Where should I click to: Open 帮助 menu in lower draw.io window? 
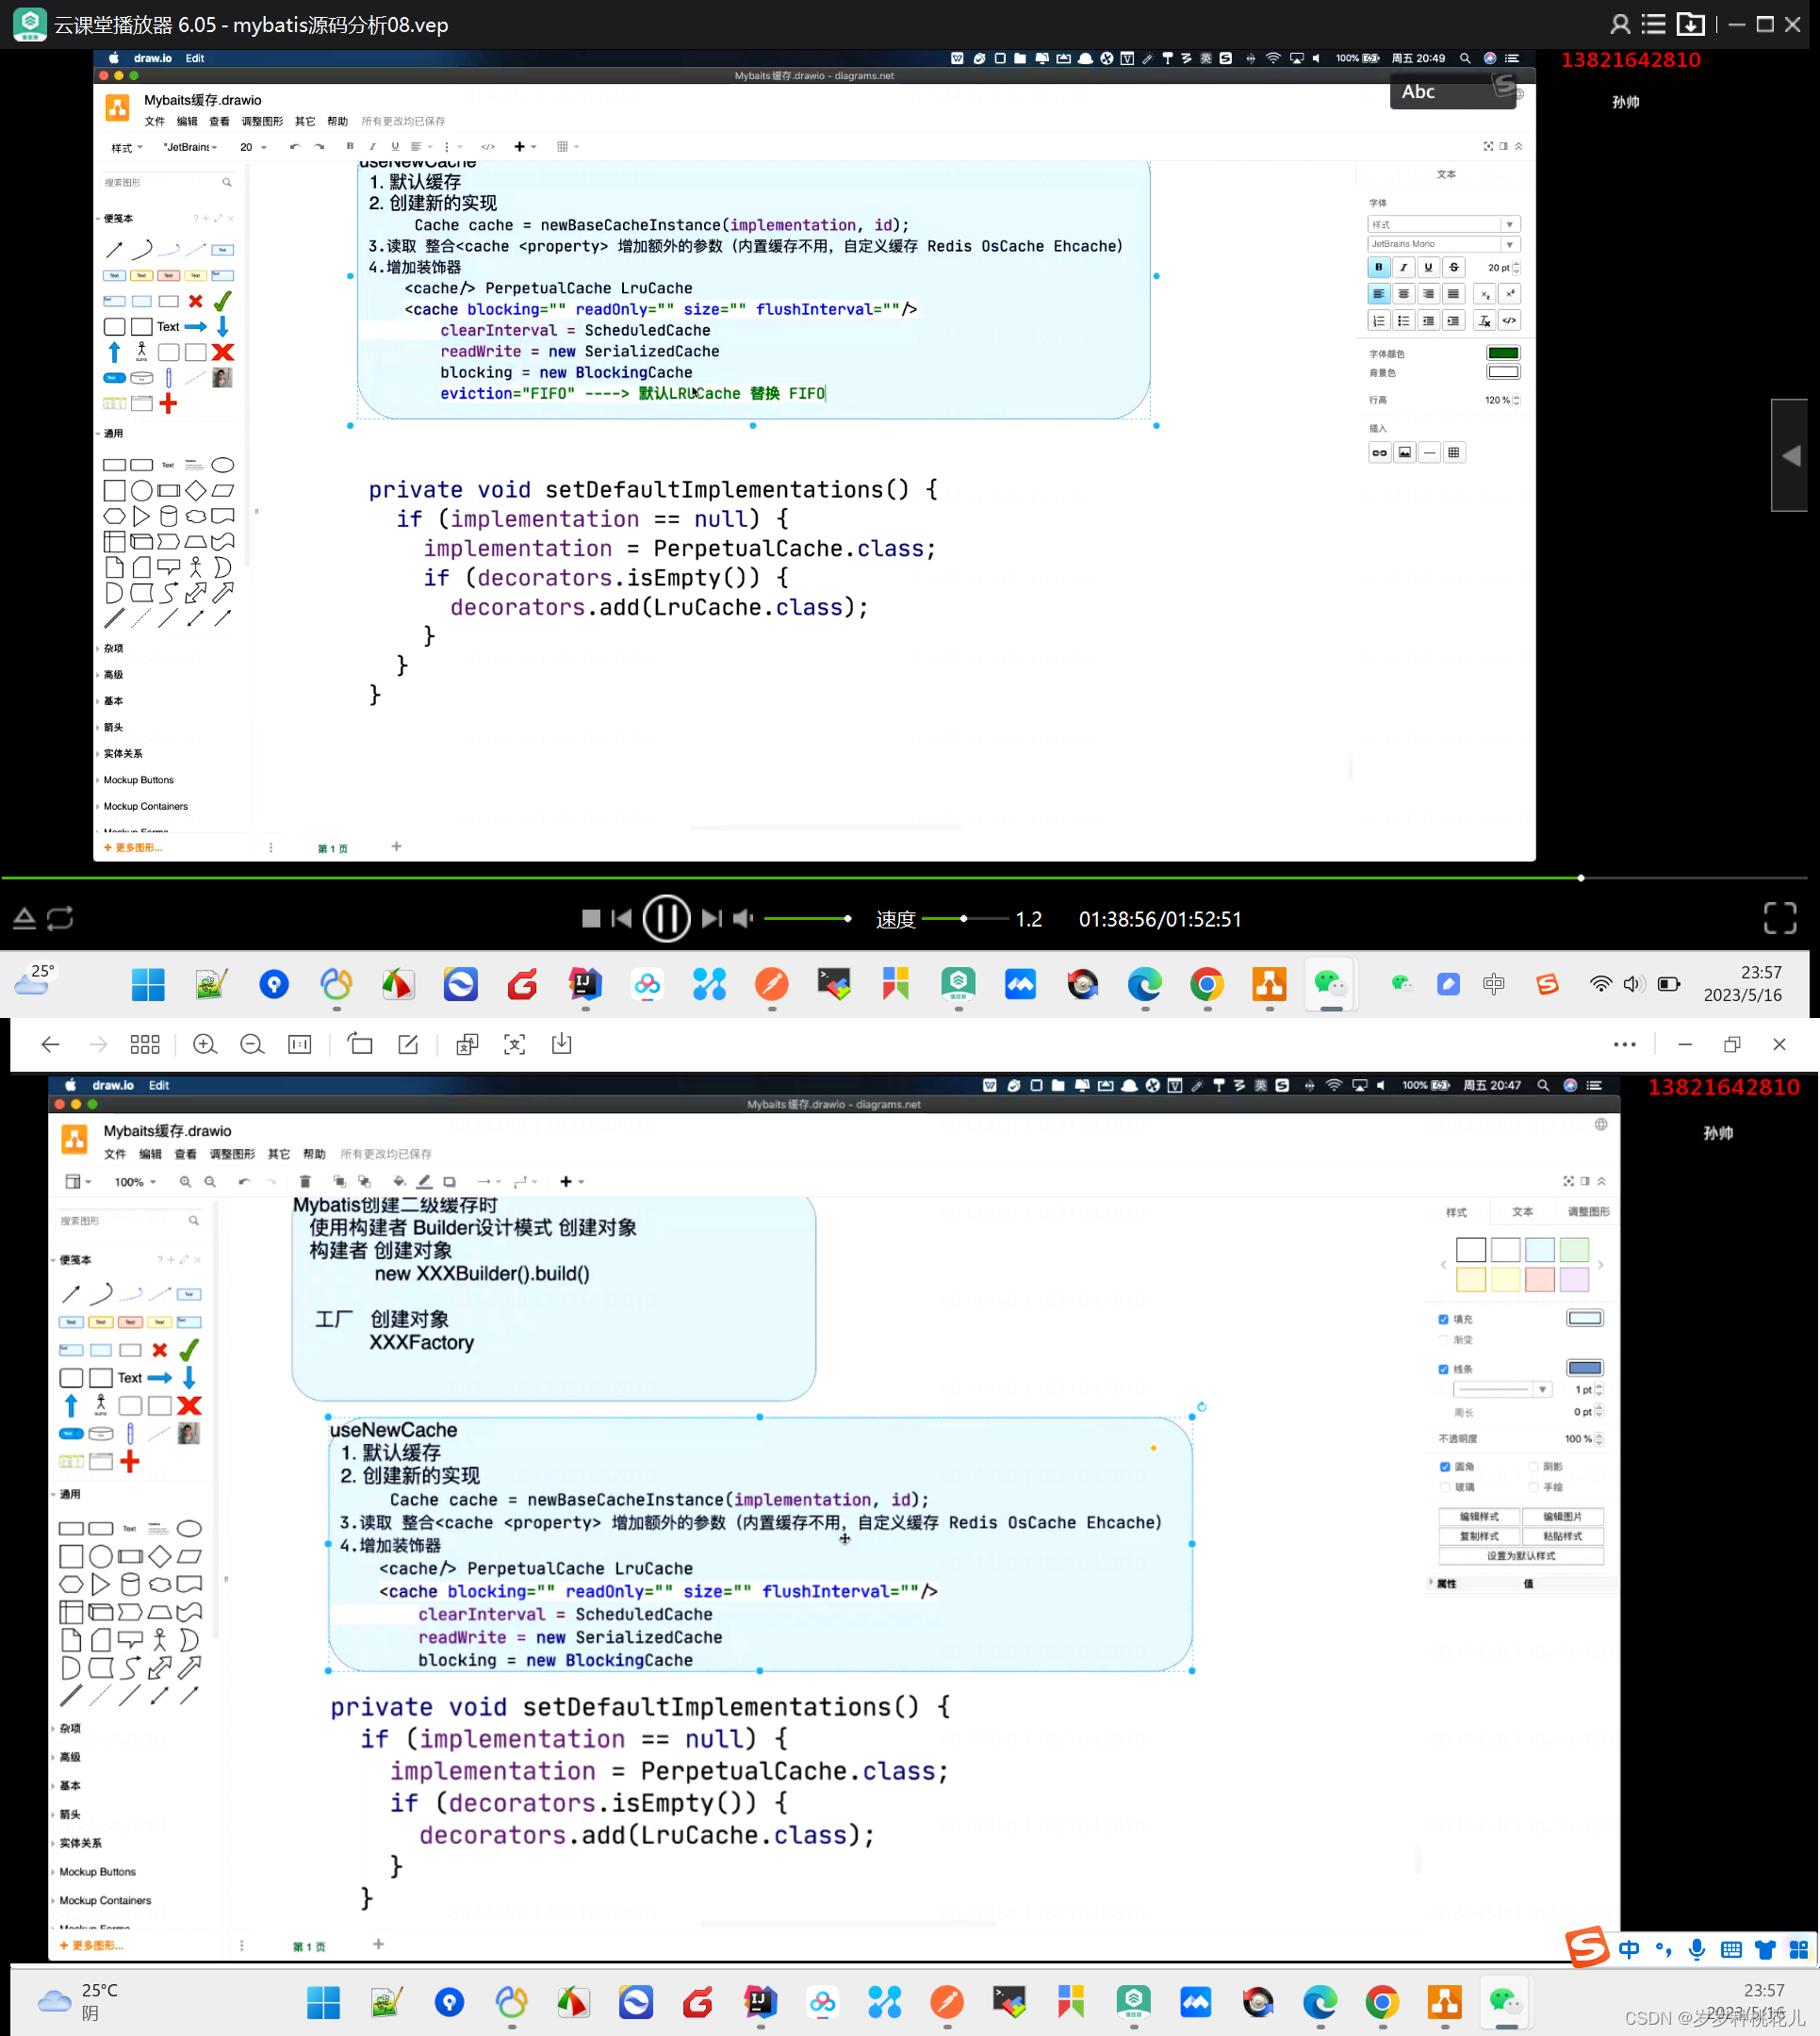point(314,1154)
